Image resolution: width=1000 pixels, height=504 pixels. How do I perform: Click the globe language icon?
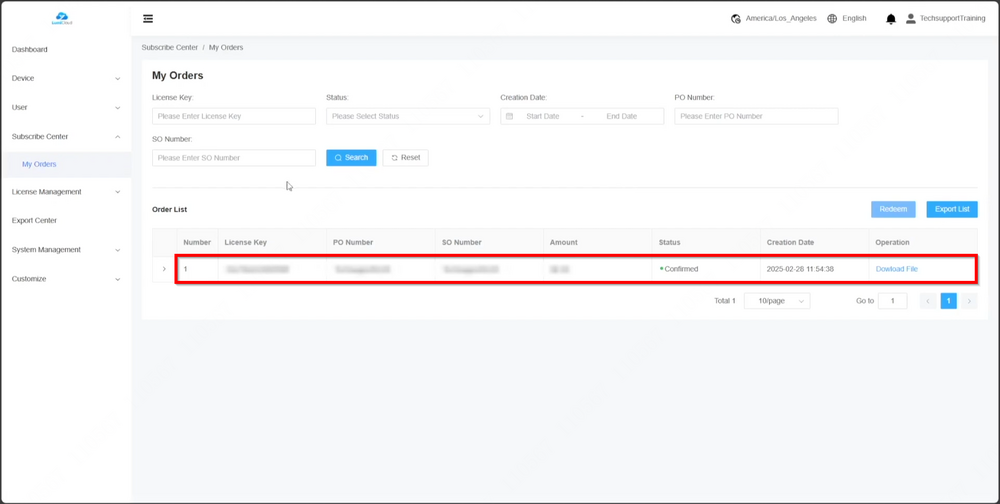coord(832,19)
